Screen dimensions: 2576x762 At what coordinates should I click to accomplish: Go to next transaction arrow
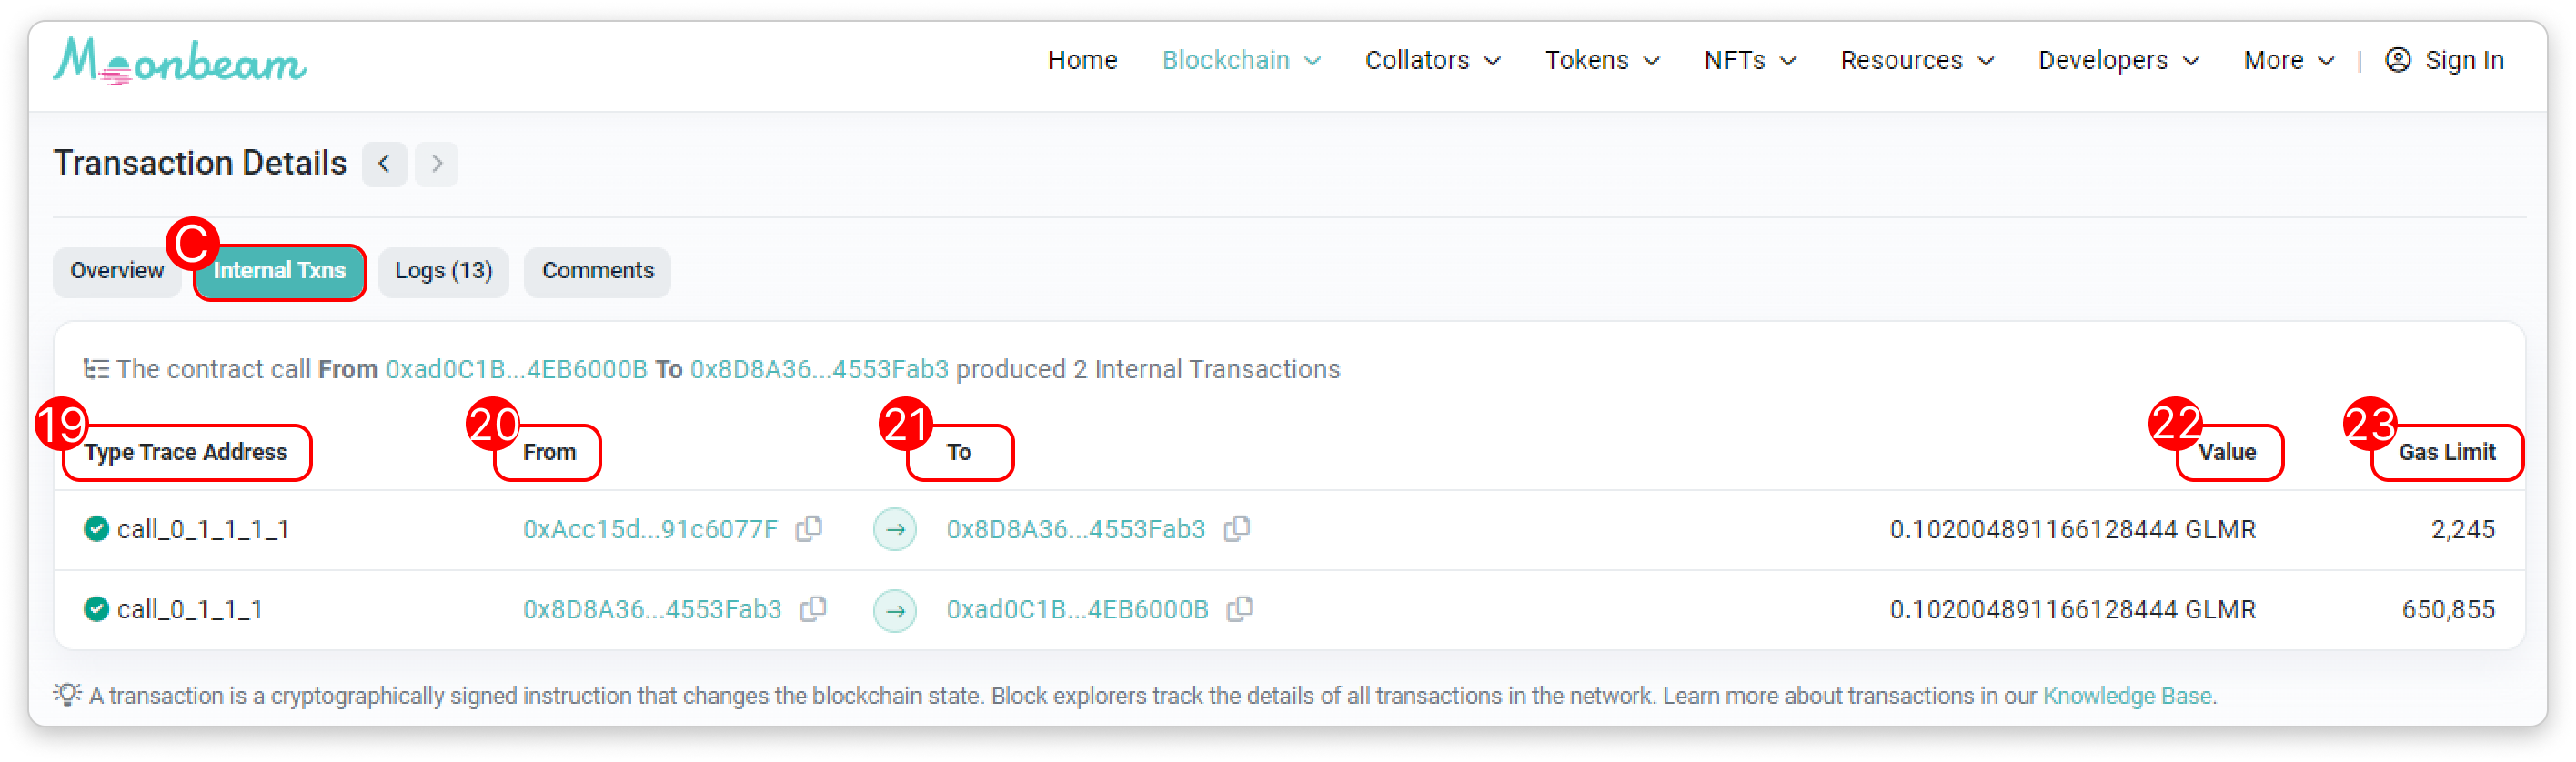437,164
